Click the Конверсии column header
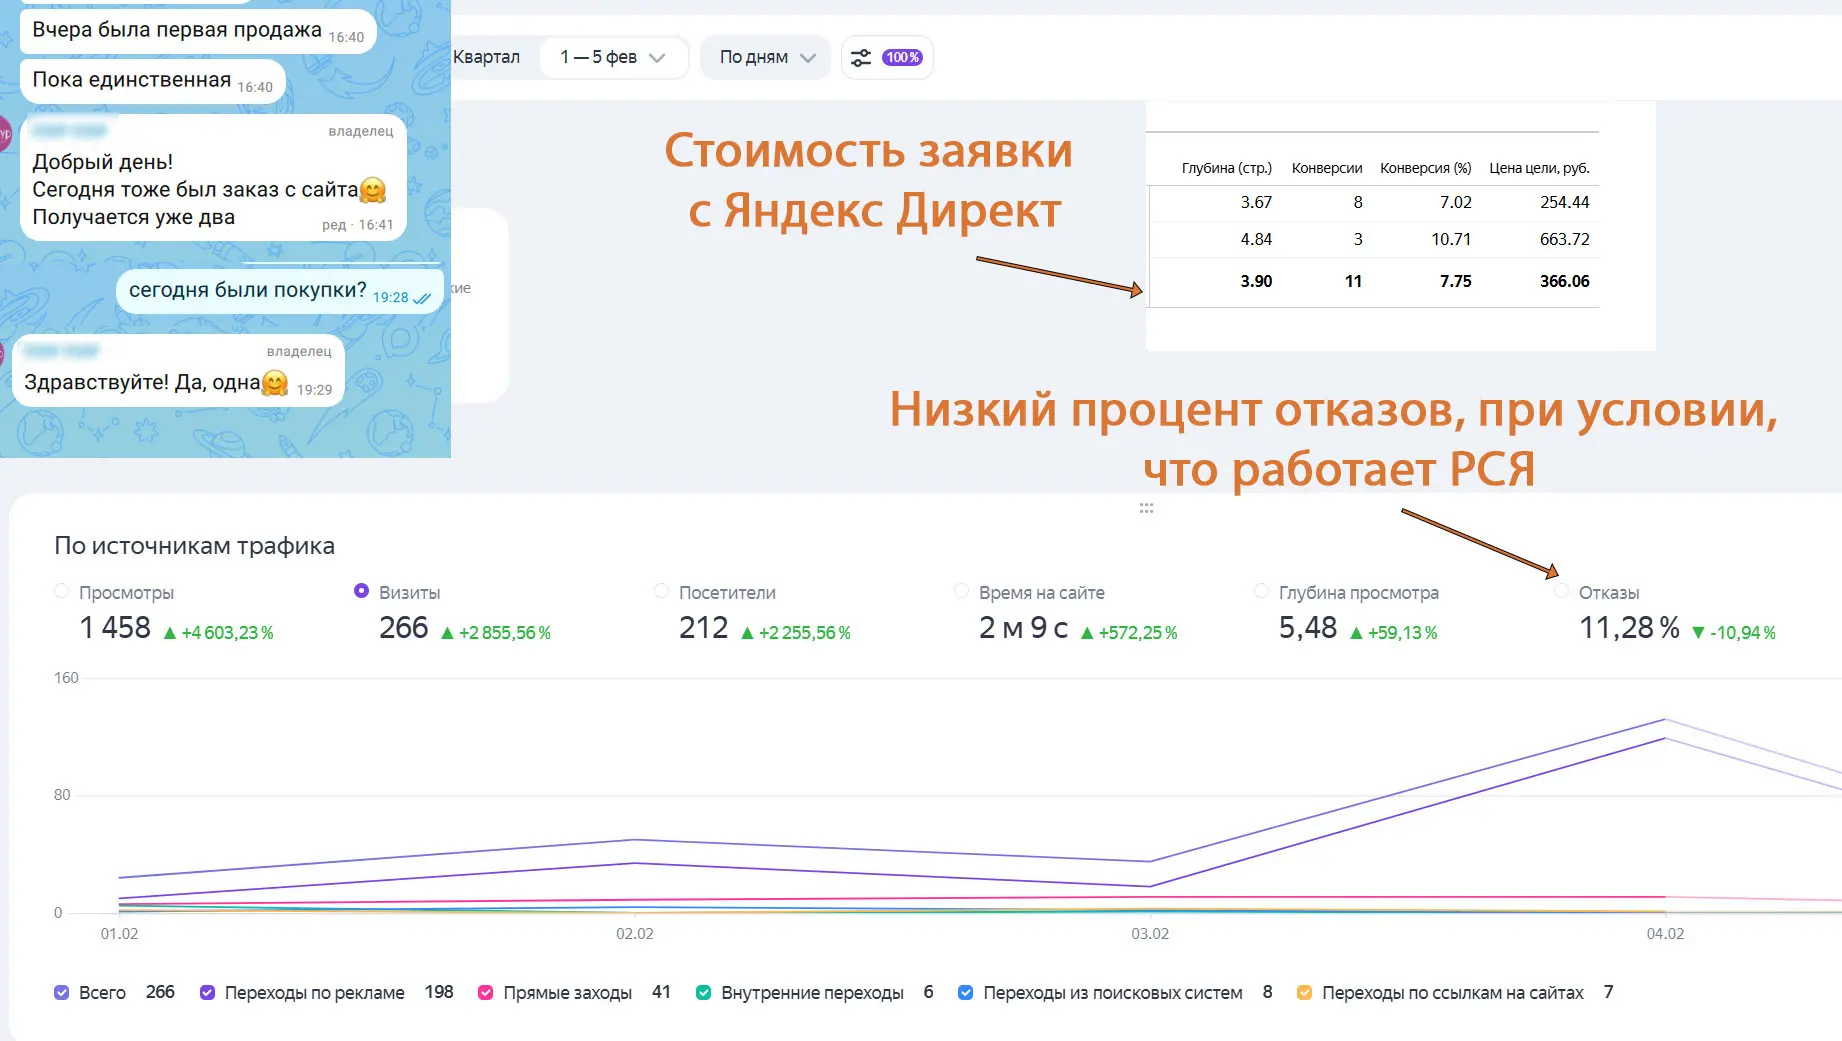The image size is (1842, 1041). [1327, 168]
